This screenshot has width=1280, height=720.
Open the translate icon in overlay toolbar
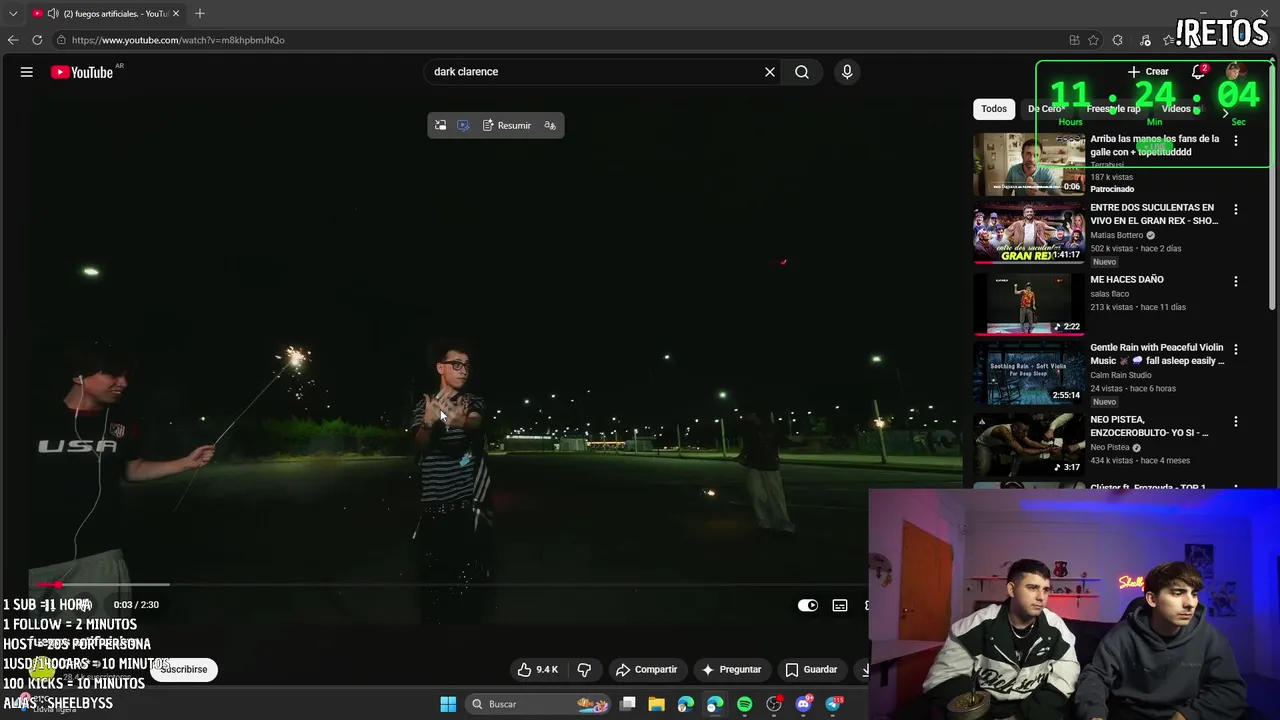550,125
